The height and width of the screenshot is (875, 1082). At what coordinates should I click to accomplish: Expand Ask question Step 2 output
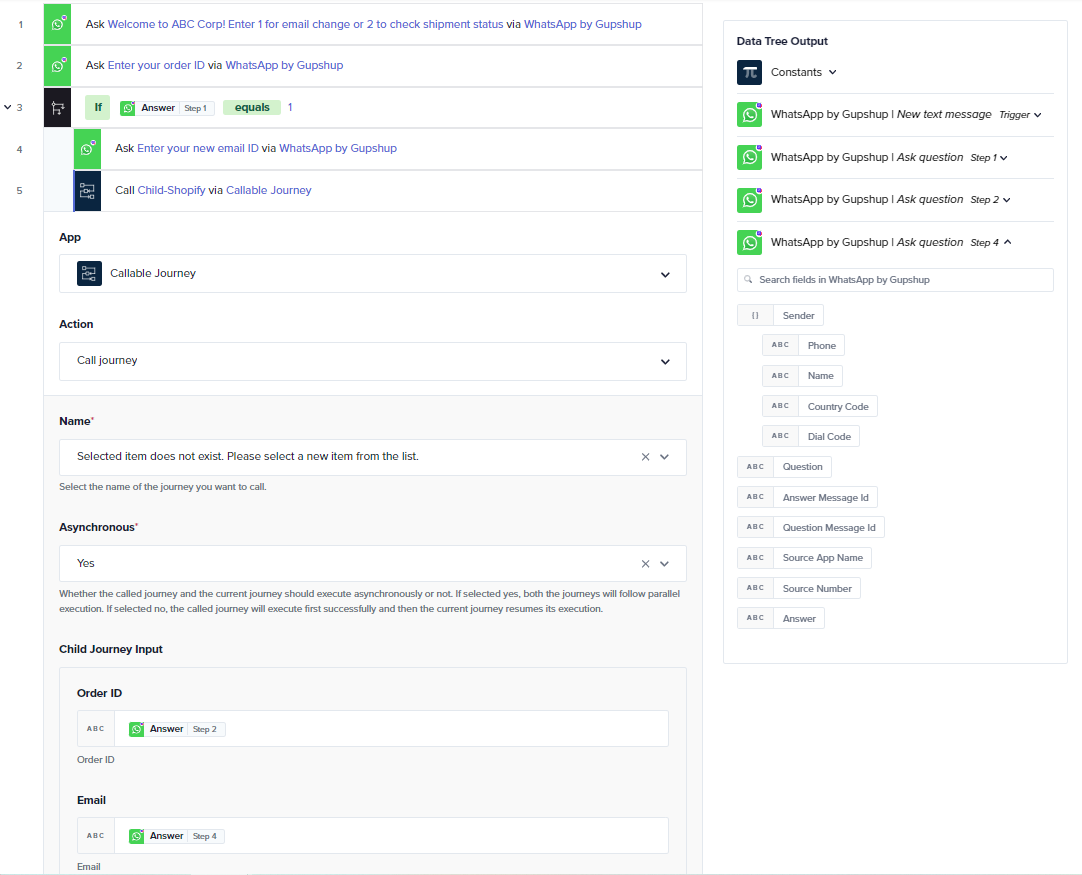pyautogui.click(x=1007, y=200)
